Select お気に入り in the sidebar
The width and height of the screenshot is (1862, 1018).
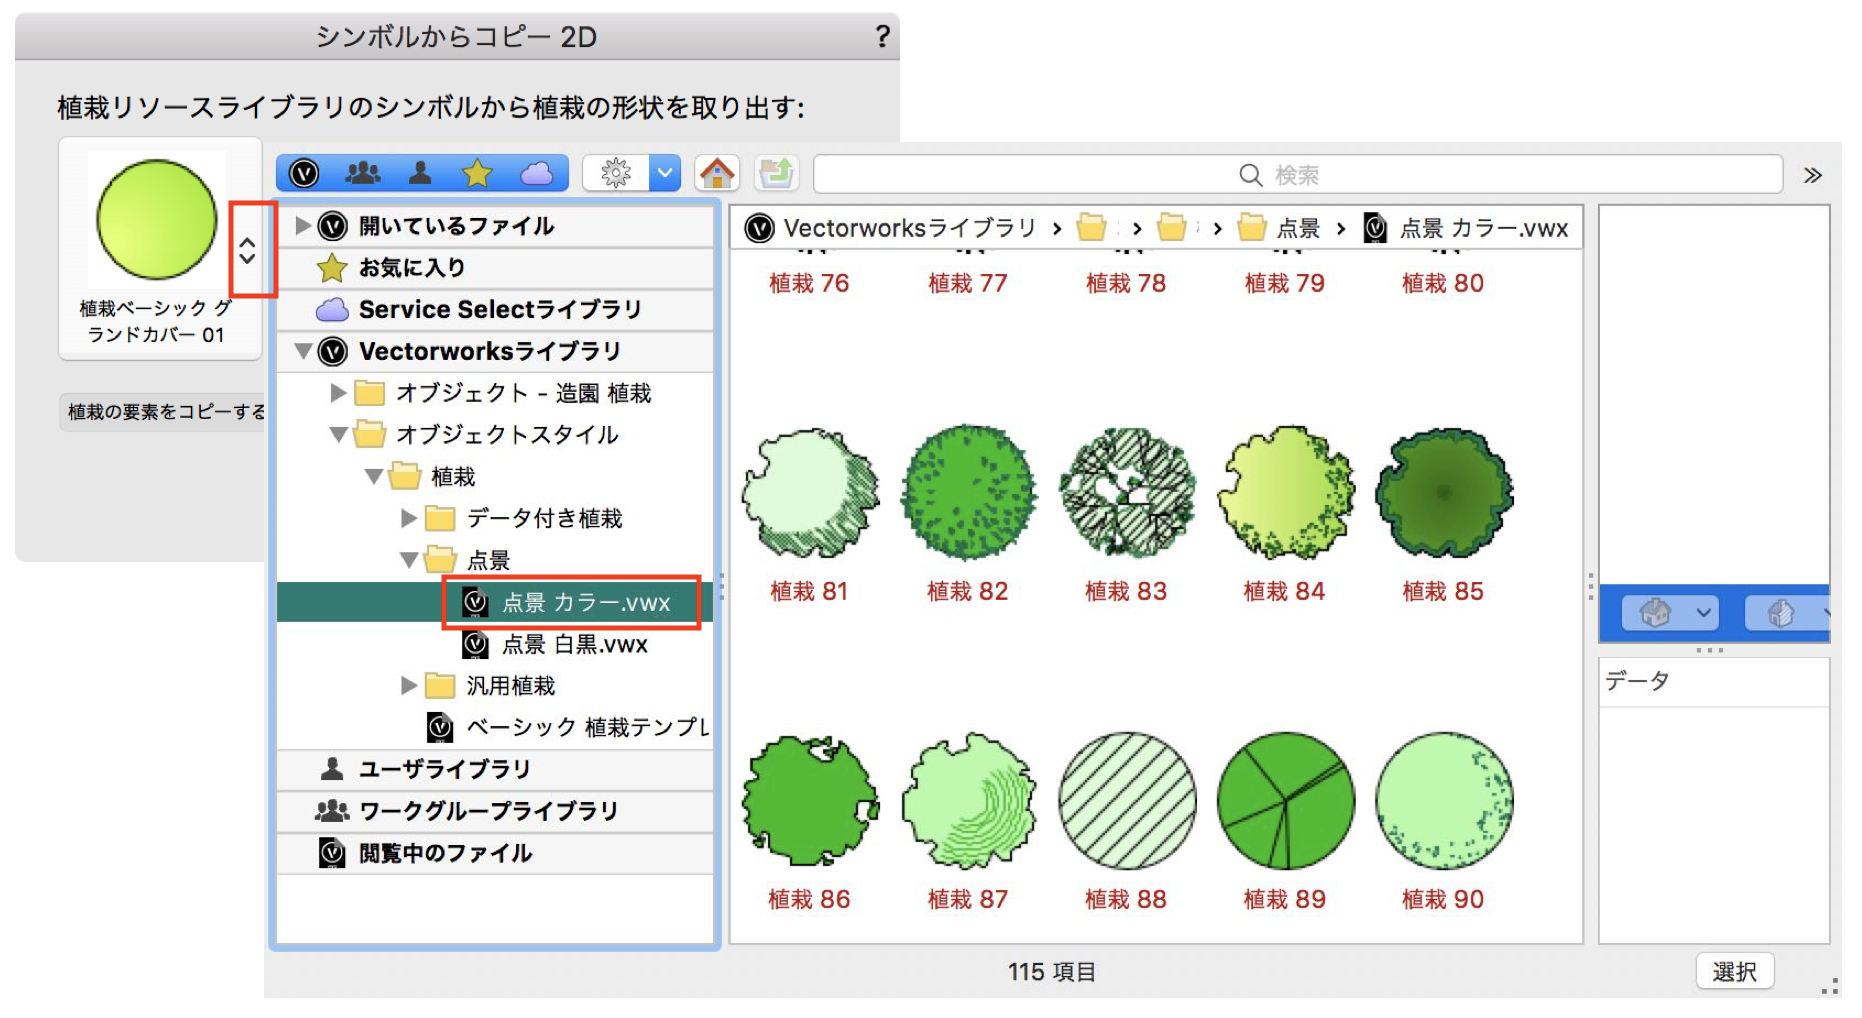[x=495, y=268]
